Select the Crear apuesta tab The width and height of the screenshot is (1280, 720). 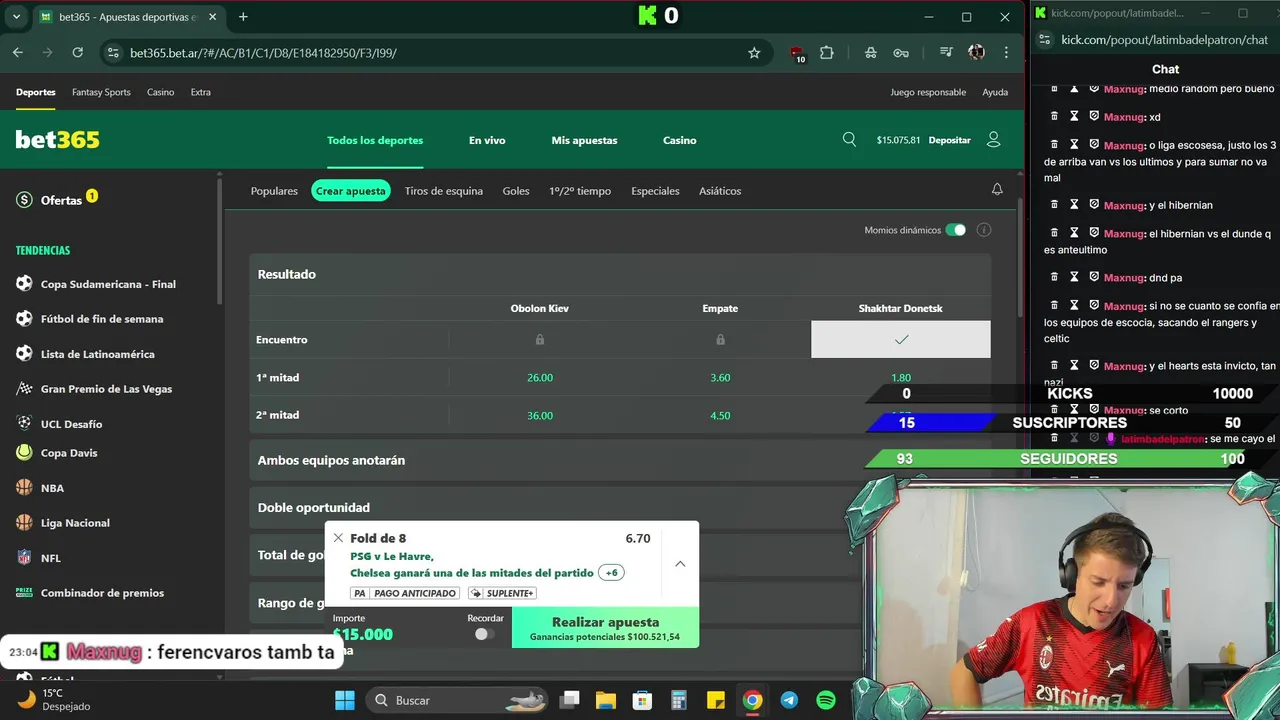350,191
